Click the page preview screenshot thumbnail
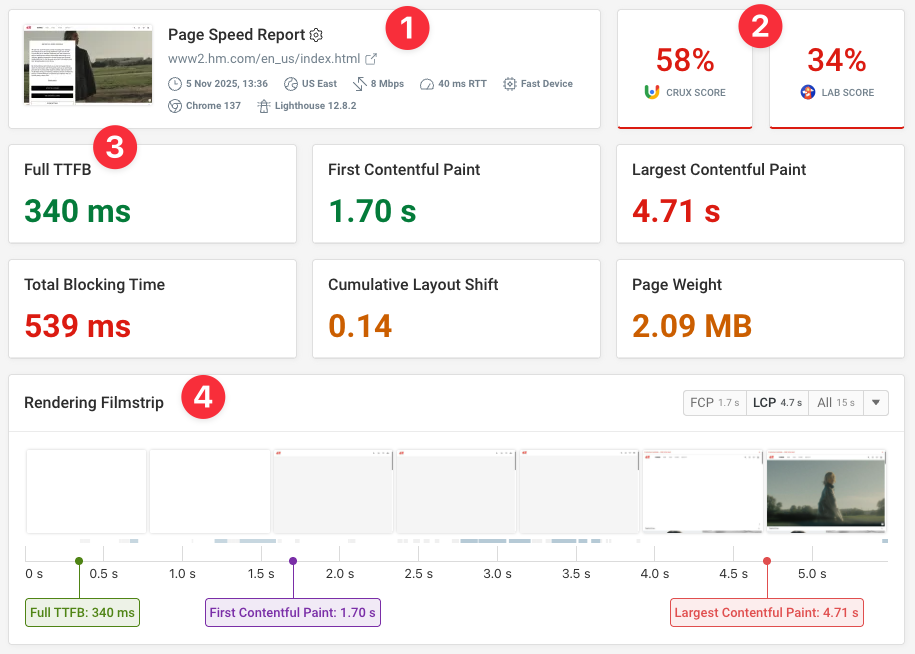 (x=87, y=63)
